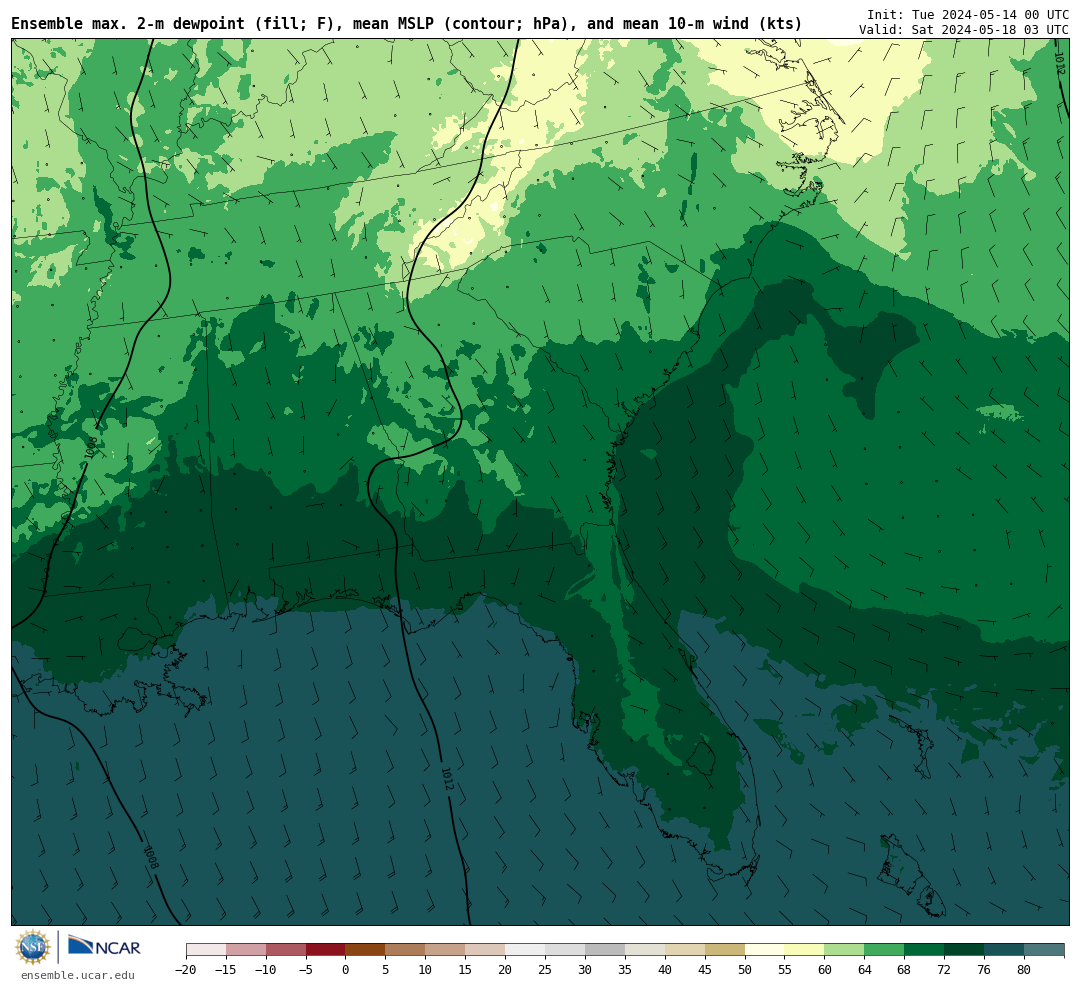Click the Init time Tue 2024-05-14 00 UTC

pos(968,14)
